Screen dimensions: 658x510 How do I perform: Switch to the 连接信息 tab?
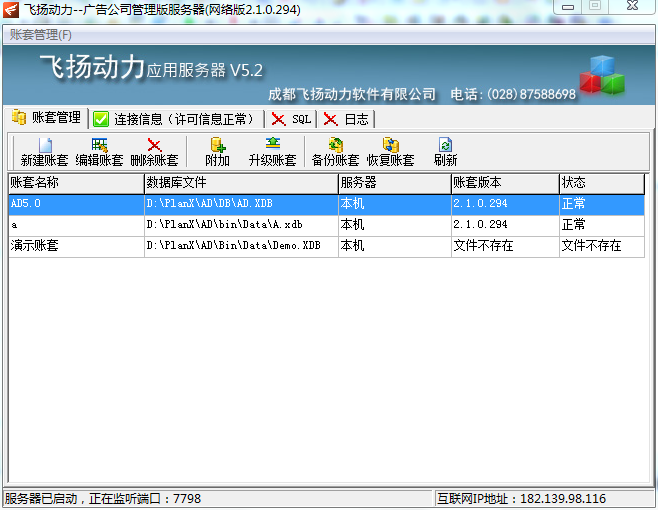(175, 119)
